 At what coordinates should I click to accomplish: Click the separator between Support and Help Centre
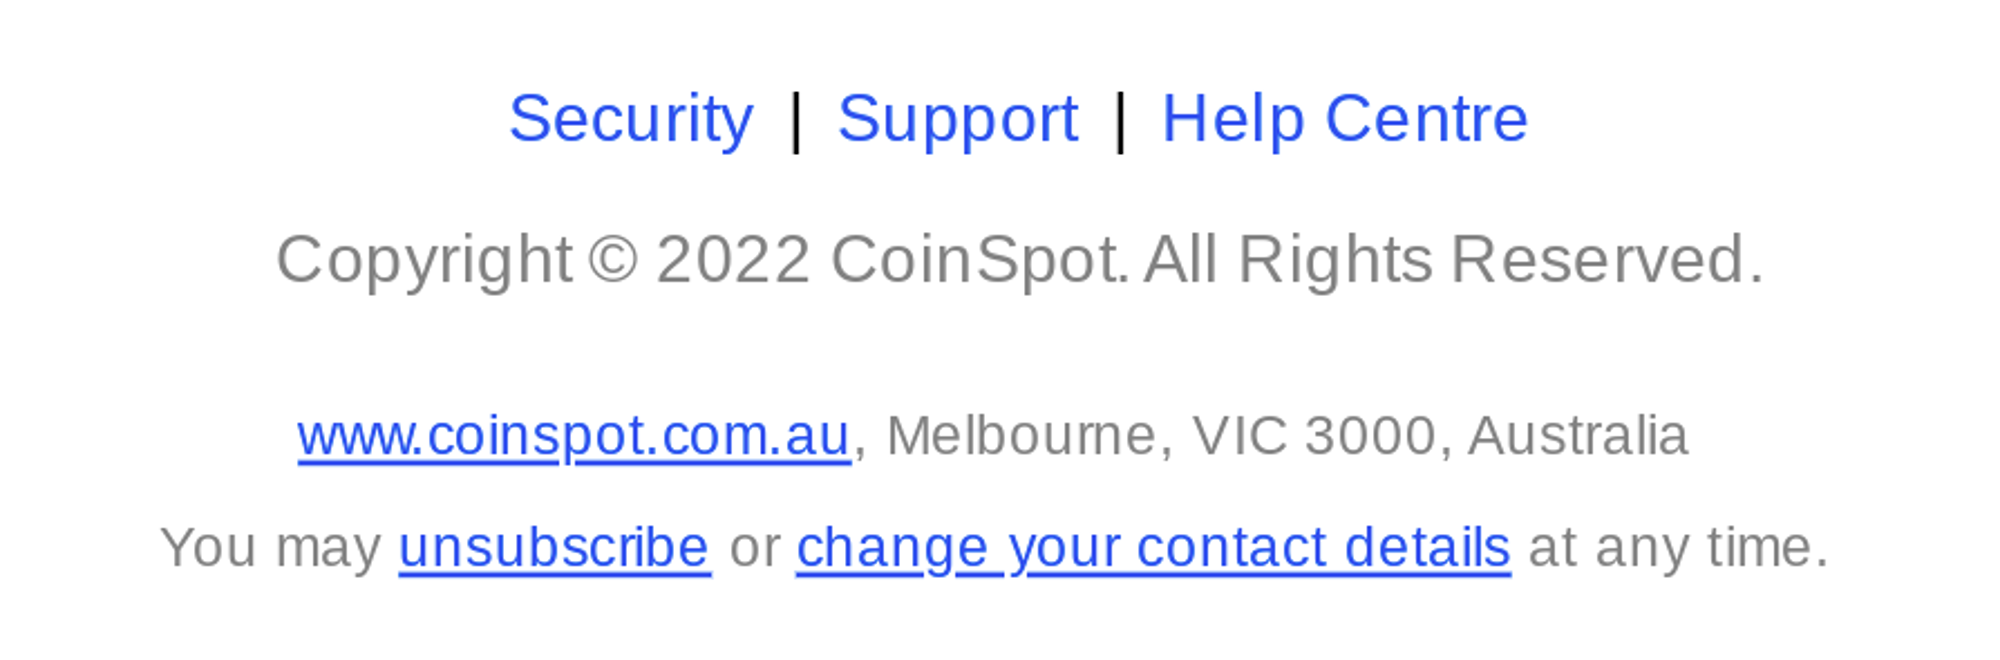coord(1120,120)
